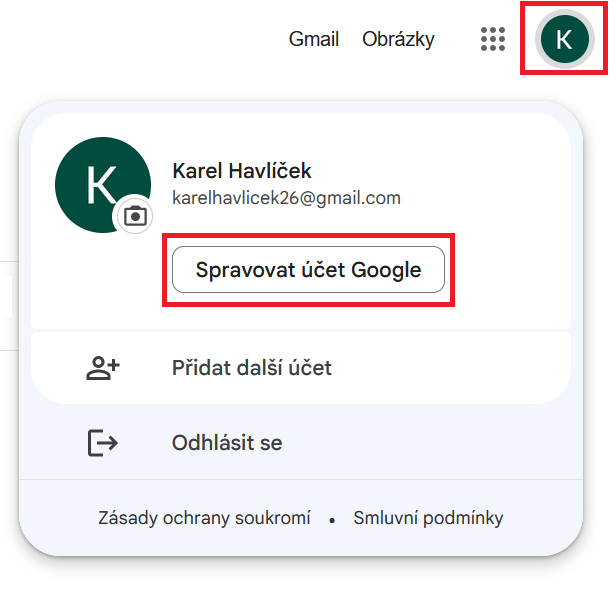Screen dimensions: 616x613
Task: Click the dot separator between footer links
Action: tap(332, 520)
